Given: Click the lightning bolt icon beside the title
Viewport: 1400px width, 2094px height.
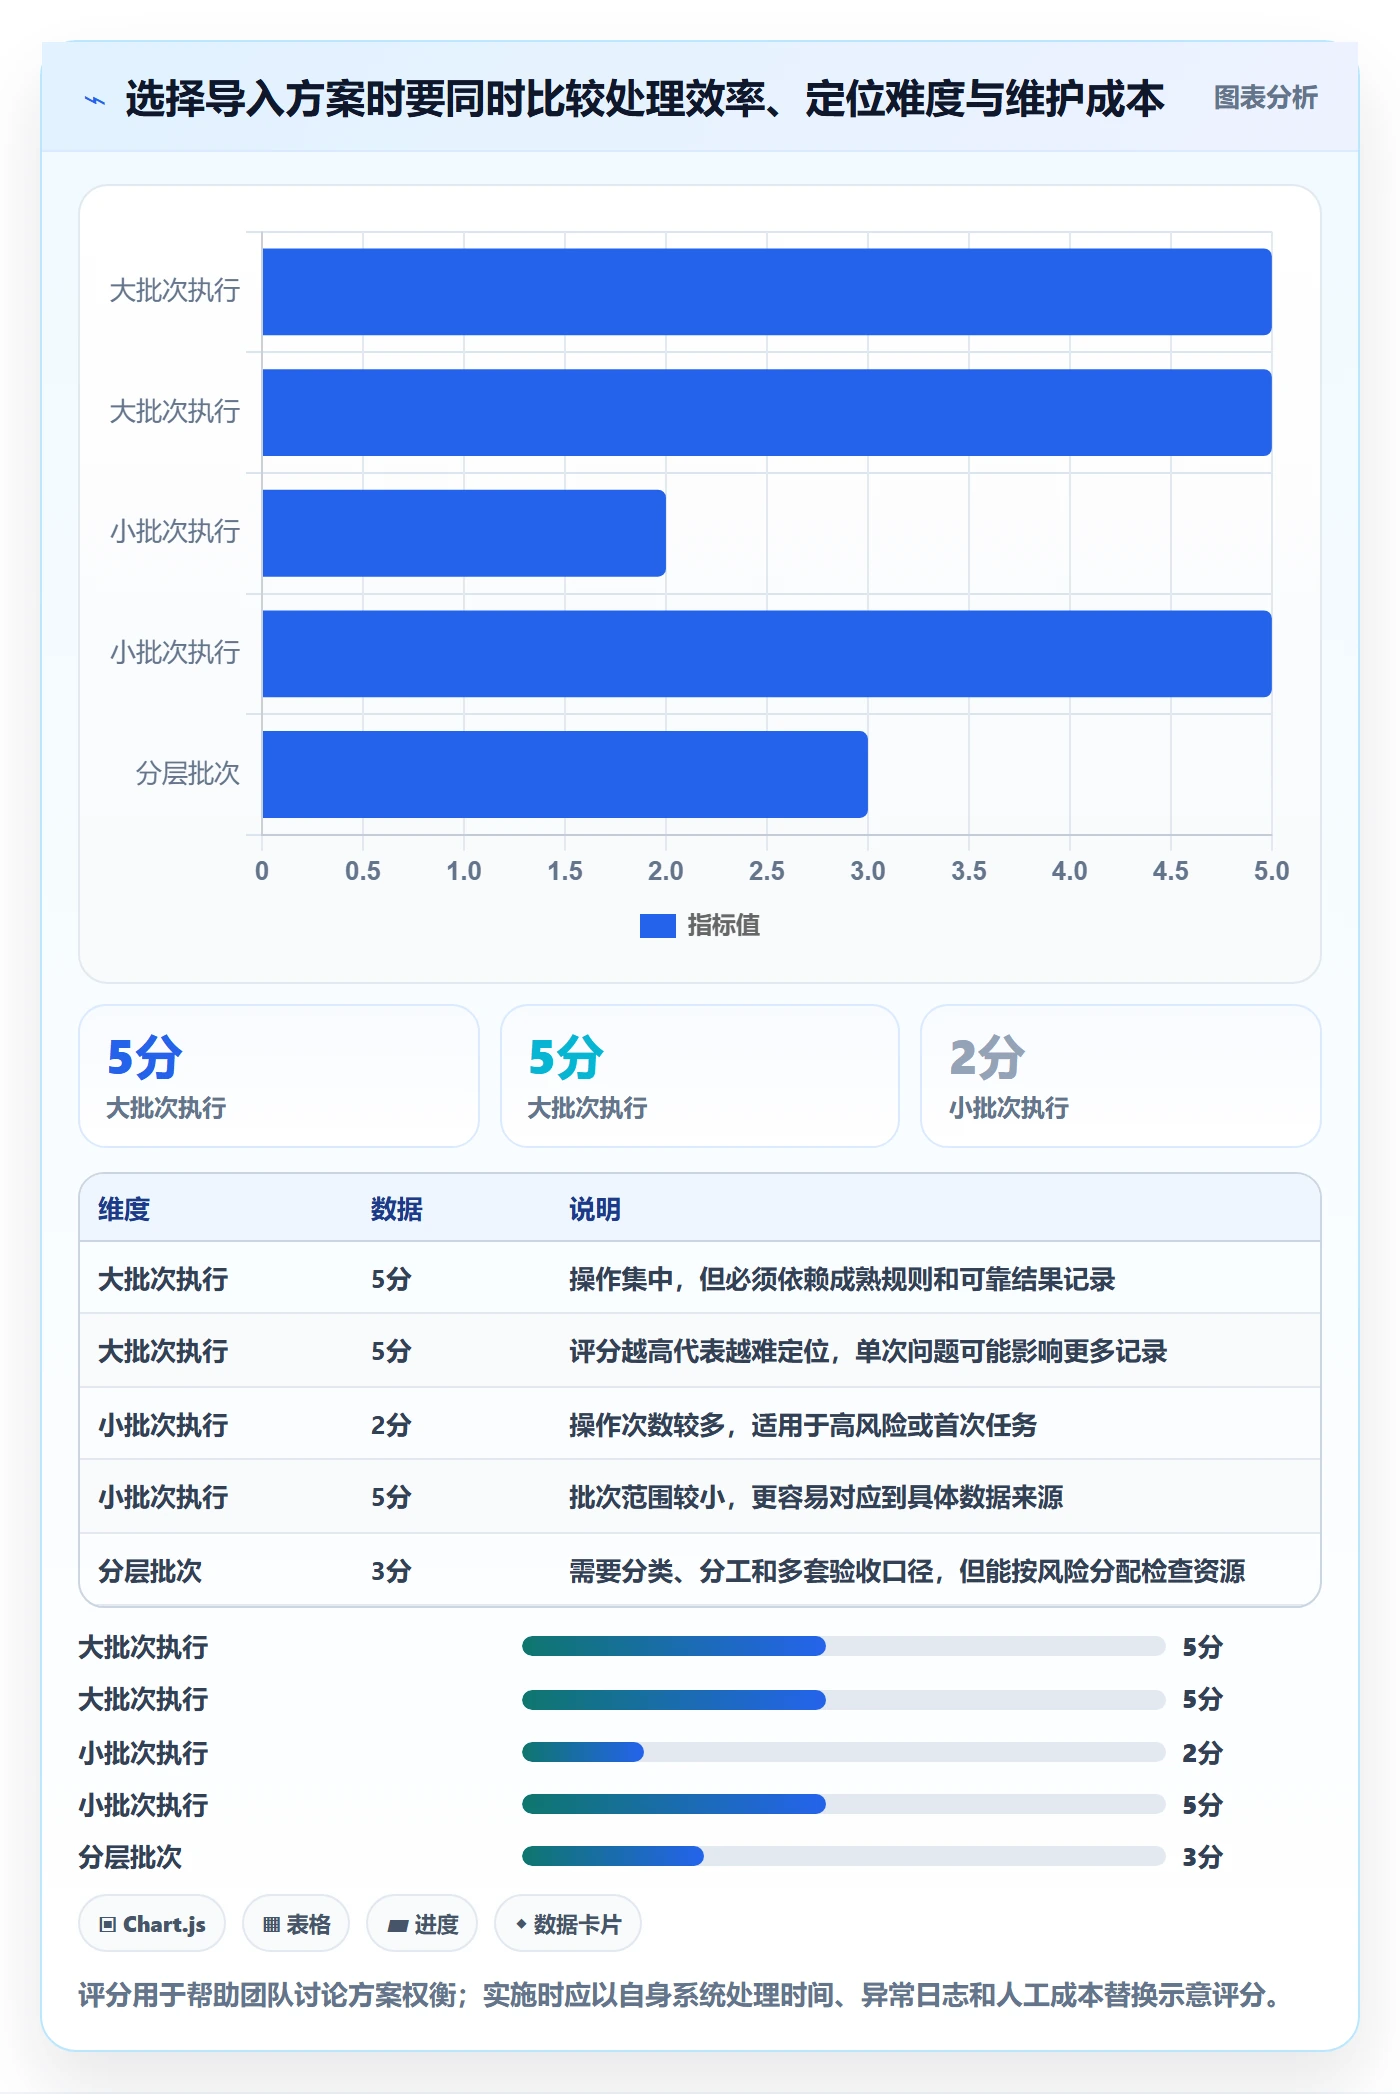Looking at the screenshot, I should pos(95,99).
